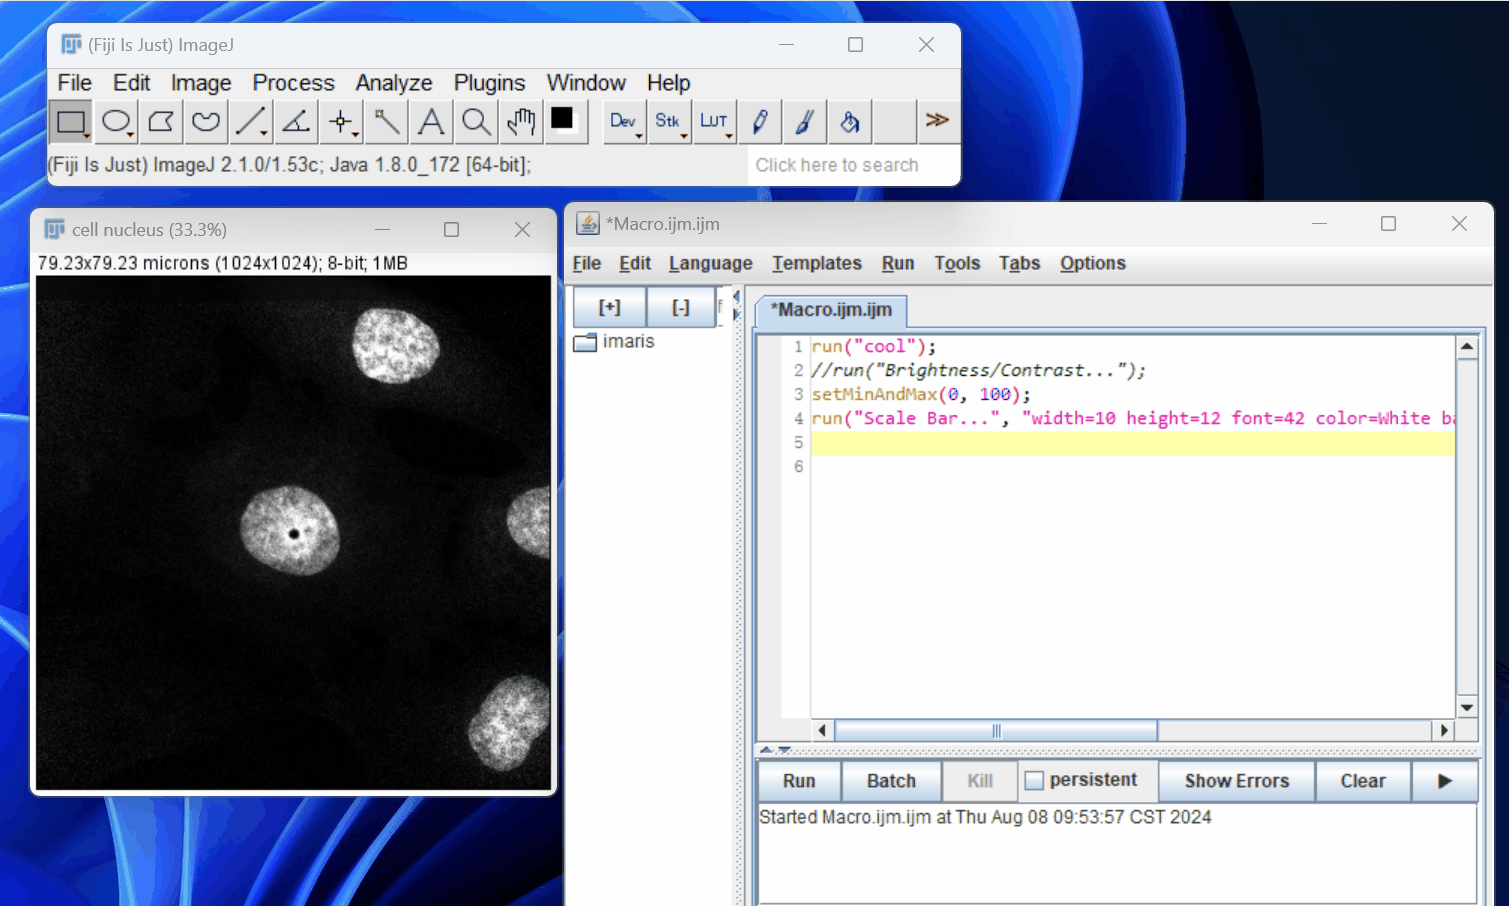Select the Polygon selection tool
This screenshot has height=906, width=1509.
click(x=161, y=122)
